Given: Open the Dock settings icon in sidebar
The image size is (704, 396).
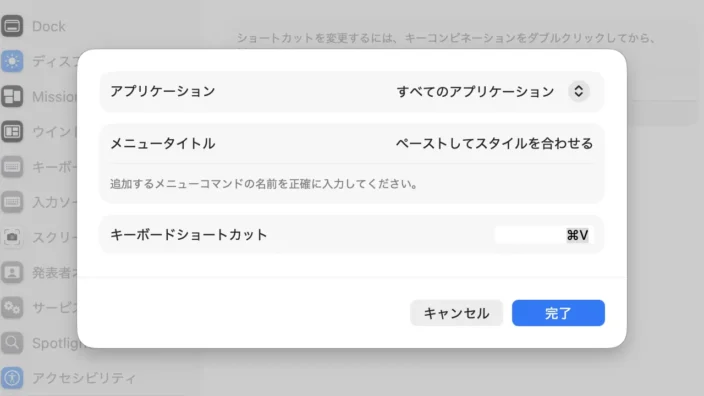Looking at the screenshot, I should tap(12, 26).
